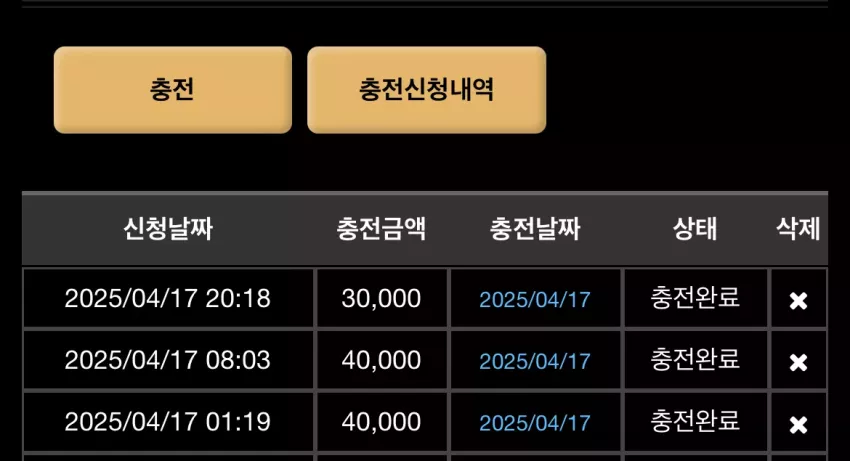Click the 2025/04/17 01:19 application date cell

pyautogui.click(x=168, y=422)
